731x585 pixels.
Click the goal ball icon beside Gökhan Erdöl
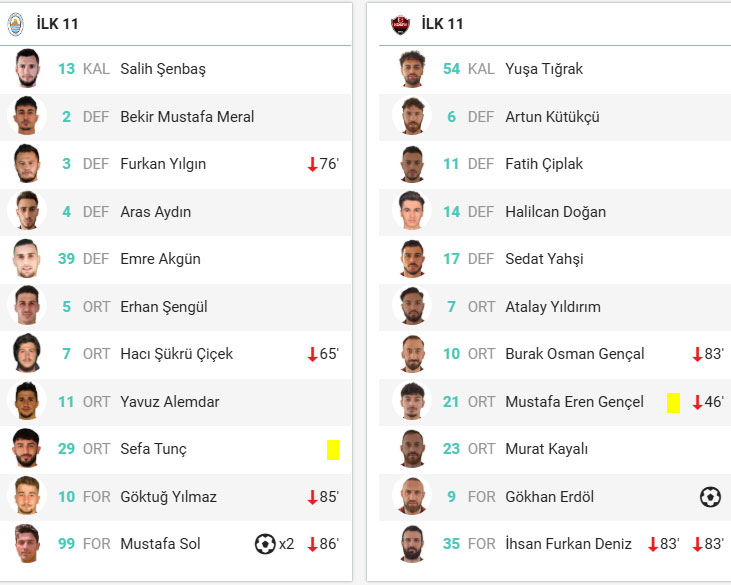point(710,497)
